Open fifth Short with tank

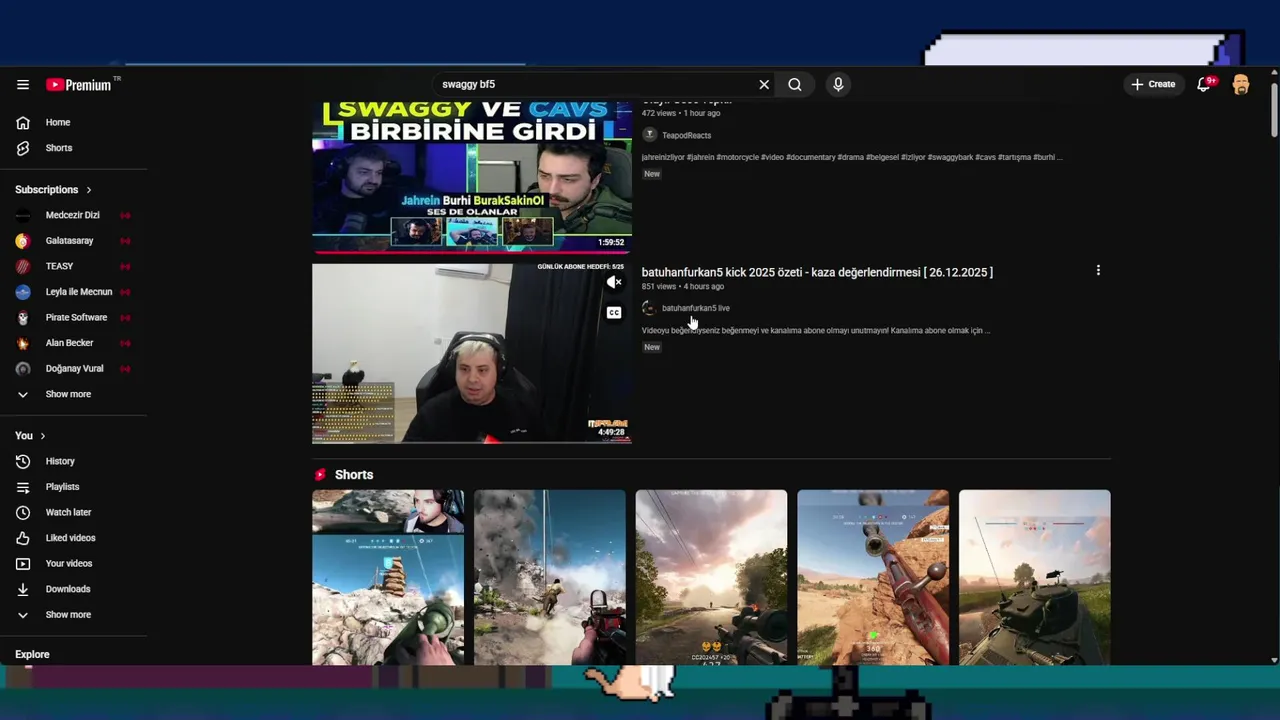1034,577
